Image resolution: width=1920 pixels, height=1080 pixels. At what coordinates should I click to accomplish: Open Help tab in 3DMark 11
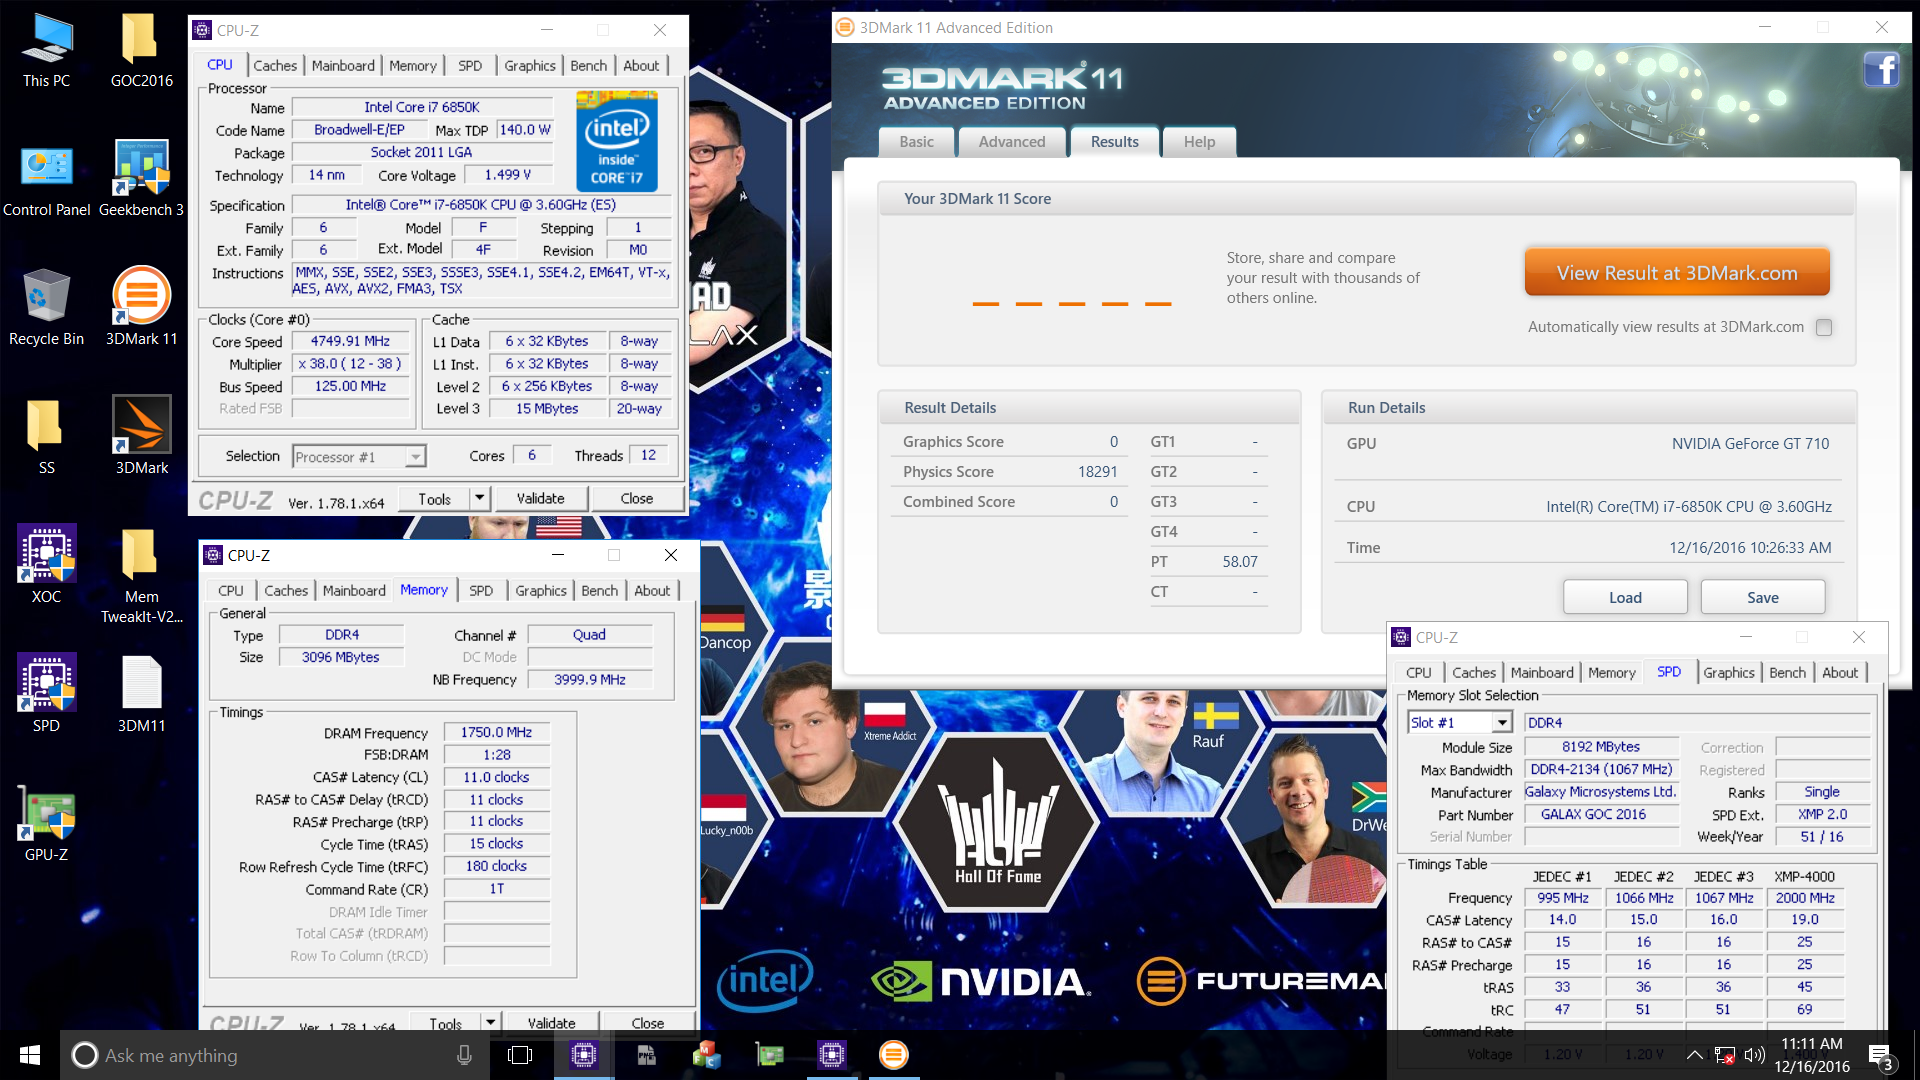(1199, 142)
